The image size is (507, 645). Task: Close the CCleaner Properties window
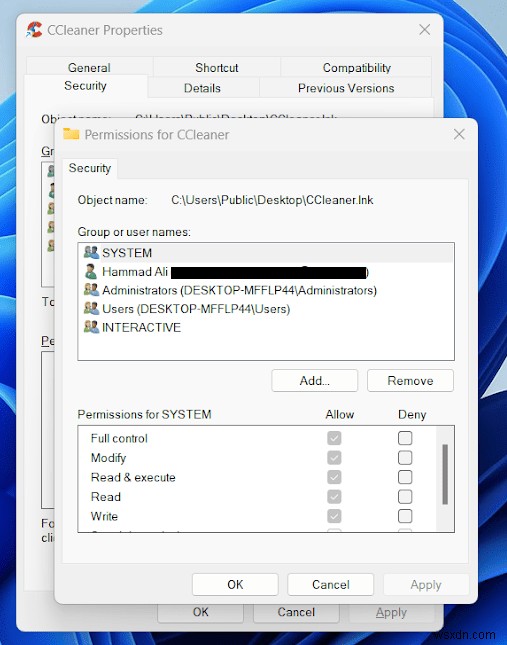[425, 30]
